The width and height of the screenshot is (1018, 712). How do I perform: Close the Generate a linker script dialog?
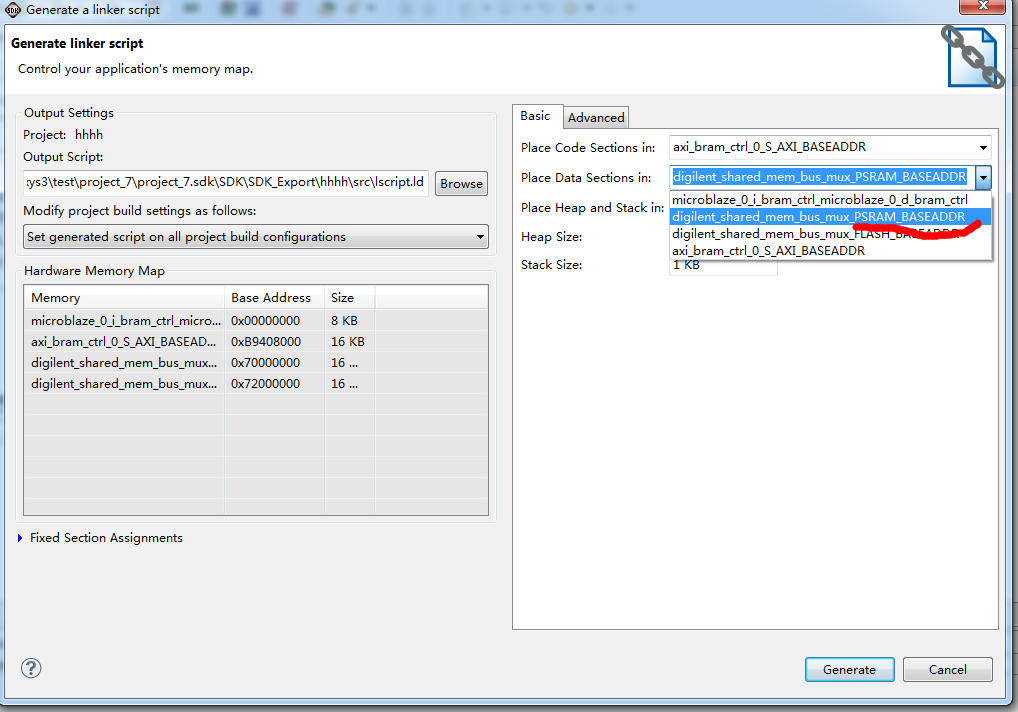[x=983, y=6]
